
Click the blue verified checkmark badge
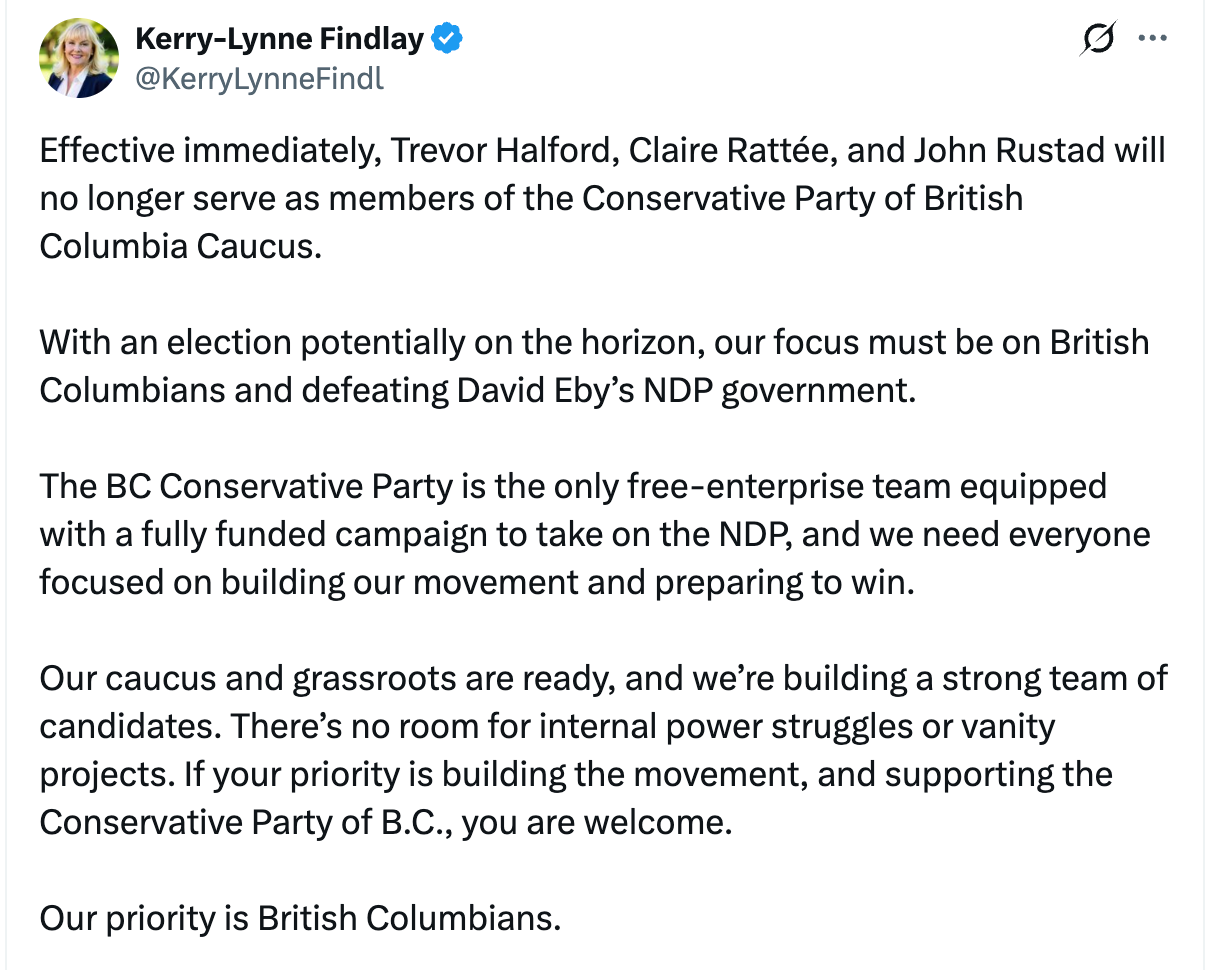point(446,39)
